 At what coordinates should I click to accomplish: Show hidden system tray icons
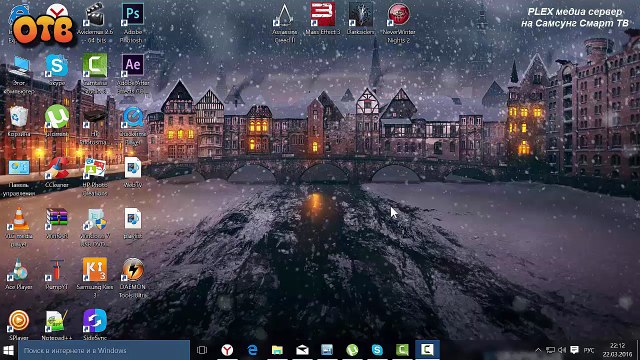538,350
